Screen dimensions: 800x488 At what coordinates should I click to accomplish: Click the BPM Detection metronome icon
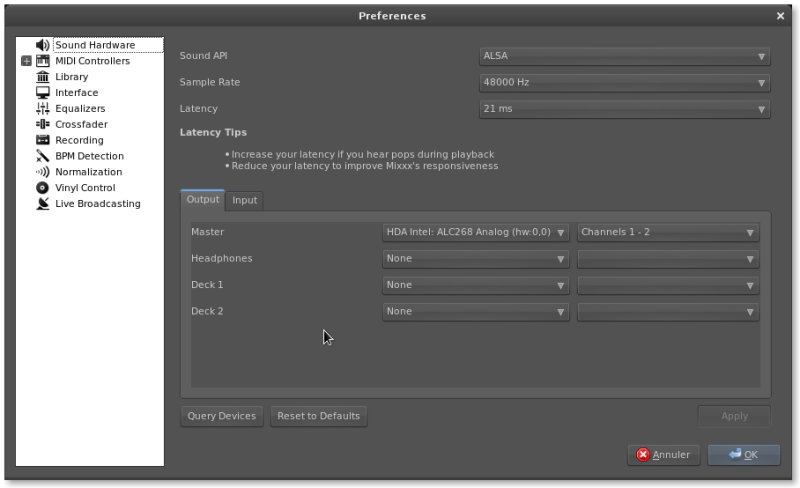(43, 156)
